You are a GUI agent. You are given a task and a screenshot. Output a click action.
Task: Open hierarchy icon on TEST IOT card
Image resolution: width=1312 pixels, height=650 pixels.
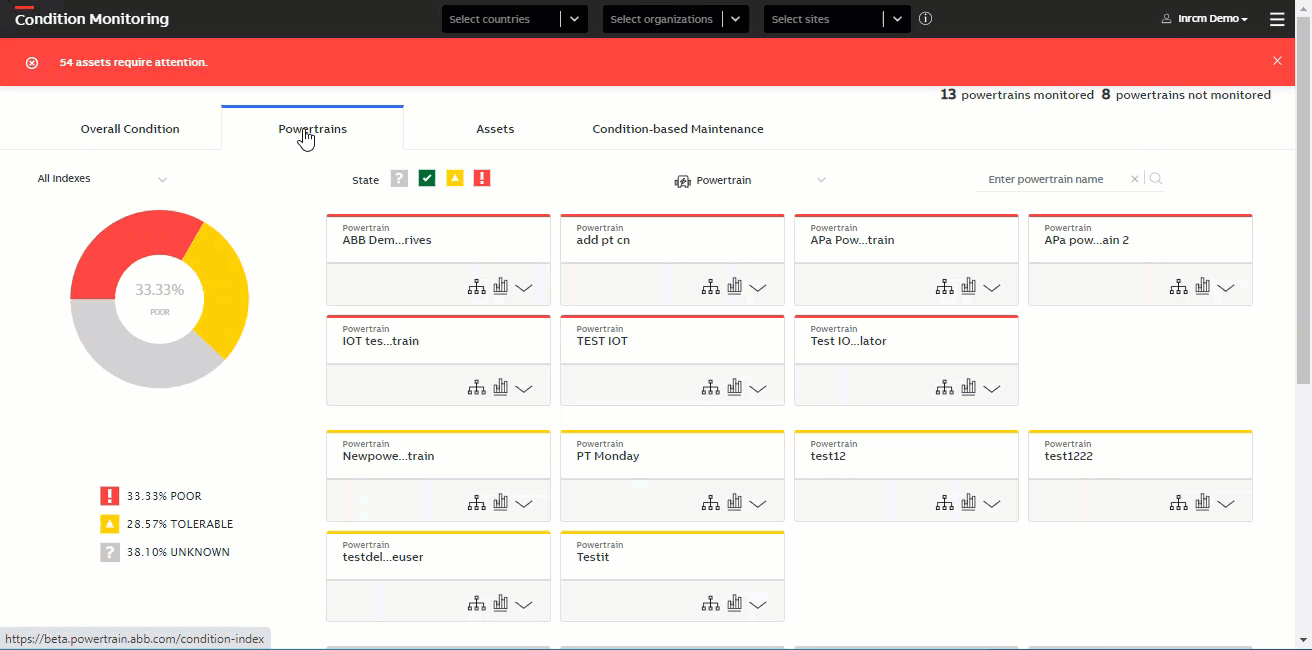point(710,388)
